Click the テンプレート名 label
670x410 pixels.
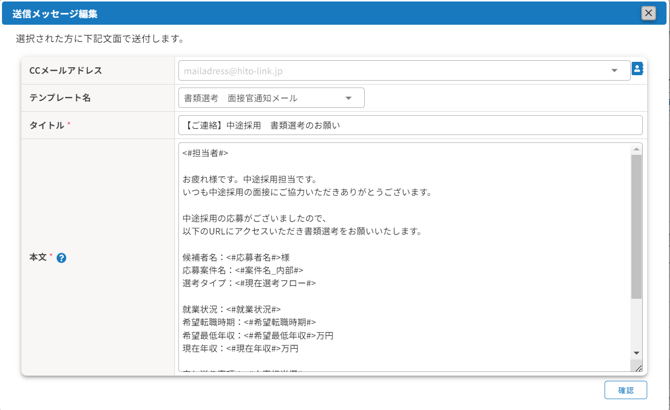tap(60, 98)
